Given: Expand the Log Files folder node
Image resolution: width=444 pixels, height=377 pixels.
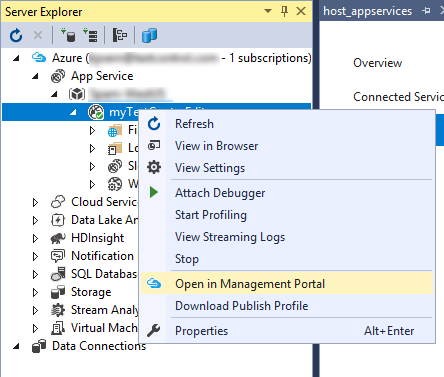Looking at the screenshot, I should click(92, 148).
